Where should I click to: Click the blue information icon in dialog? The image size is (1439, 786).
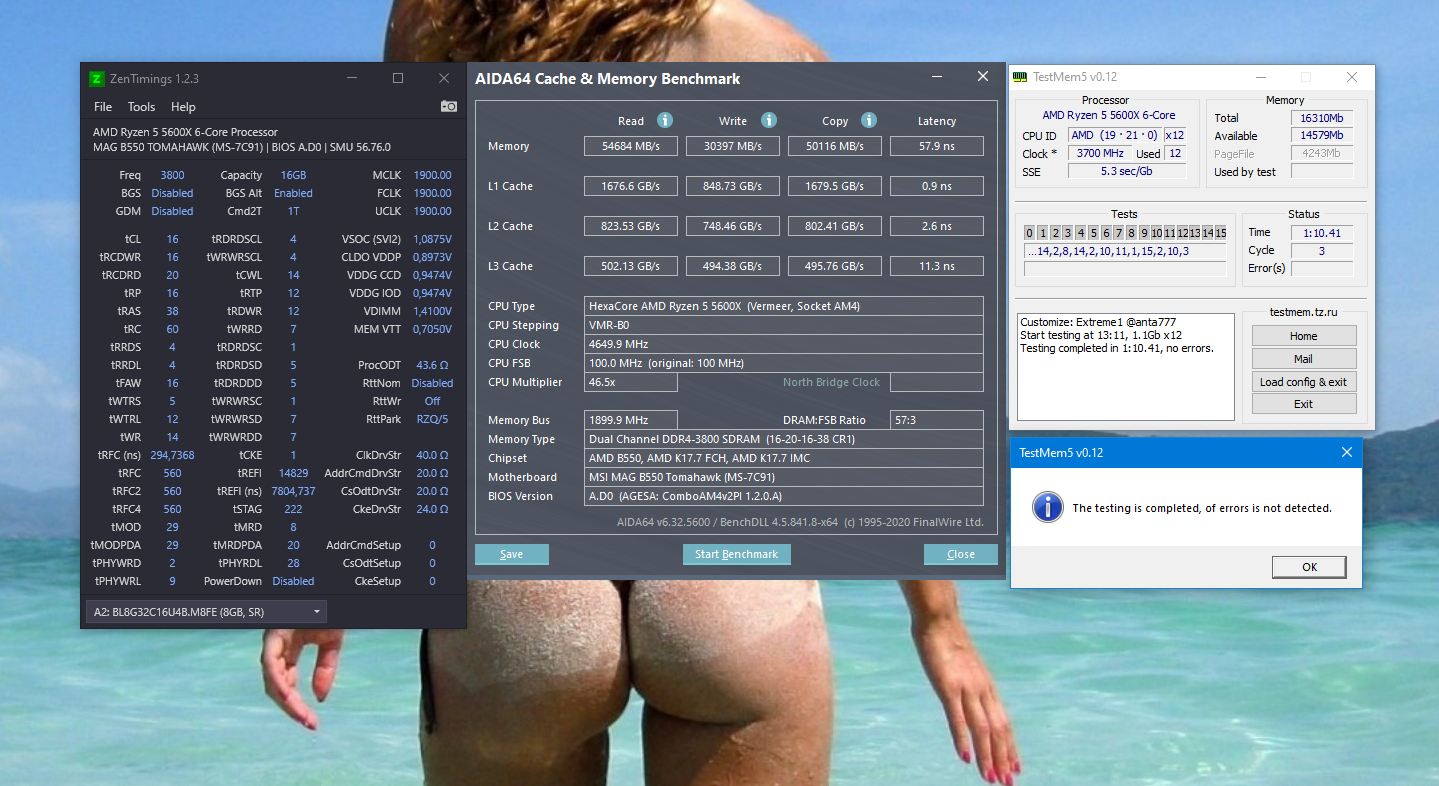point(1047,507)
